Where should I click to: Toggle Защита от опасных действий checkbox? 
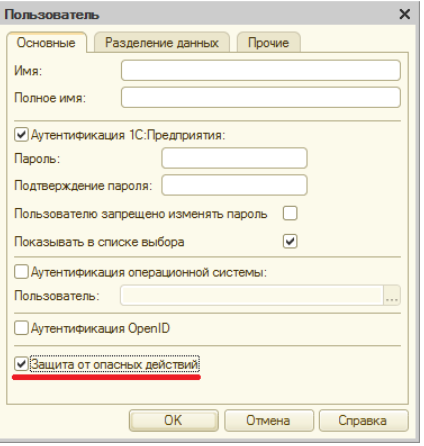21,364
